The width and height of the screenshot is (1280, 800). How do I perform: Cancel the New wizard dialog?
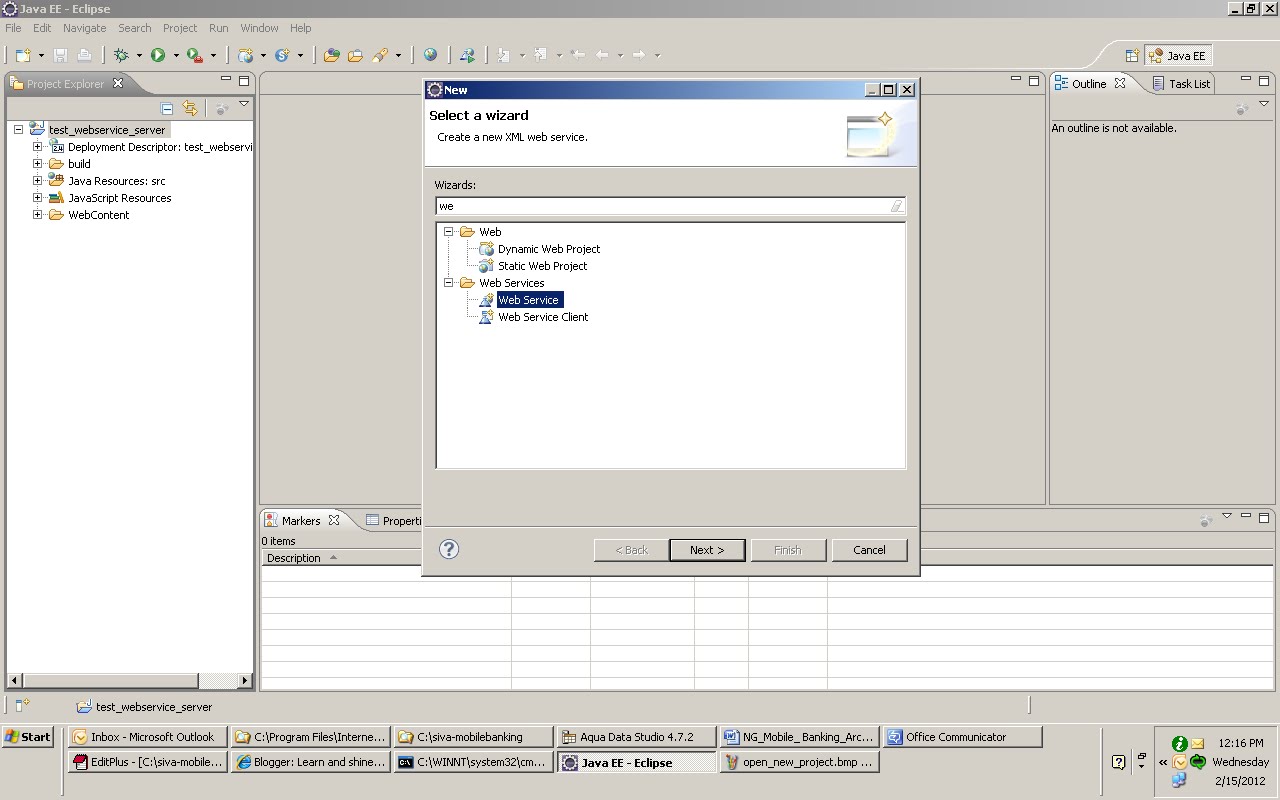click(868, 549)
